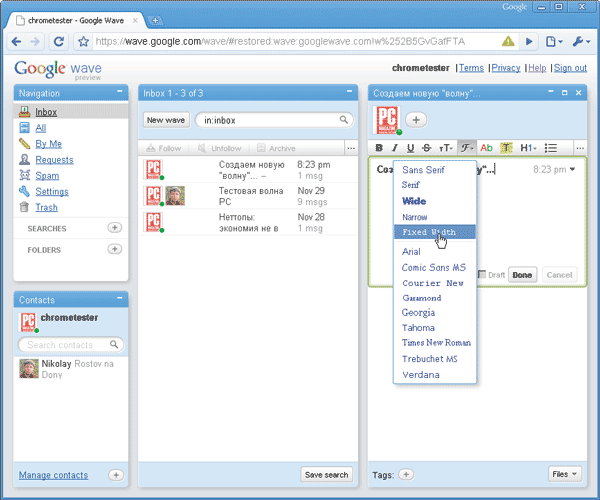Click Manage contacts link

pos(54,475)
